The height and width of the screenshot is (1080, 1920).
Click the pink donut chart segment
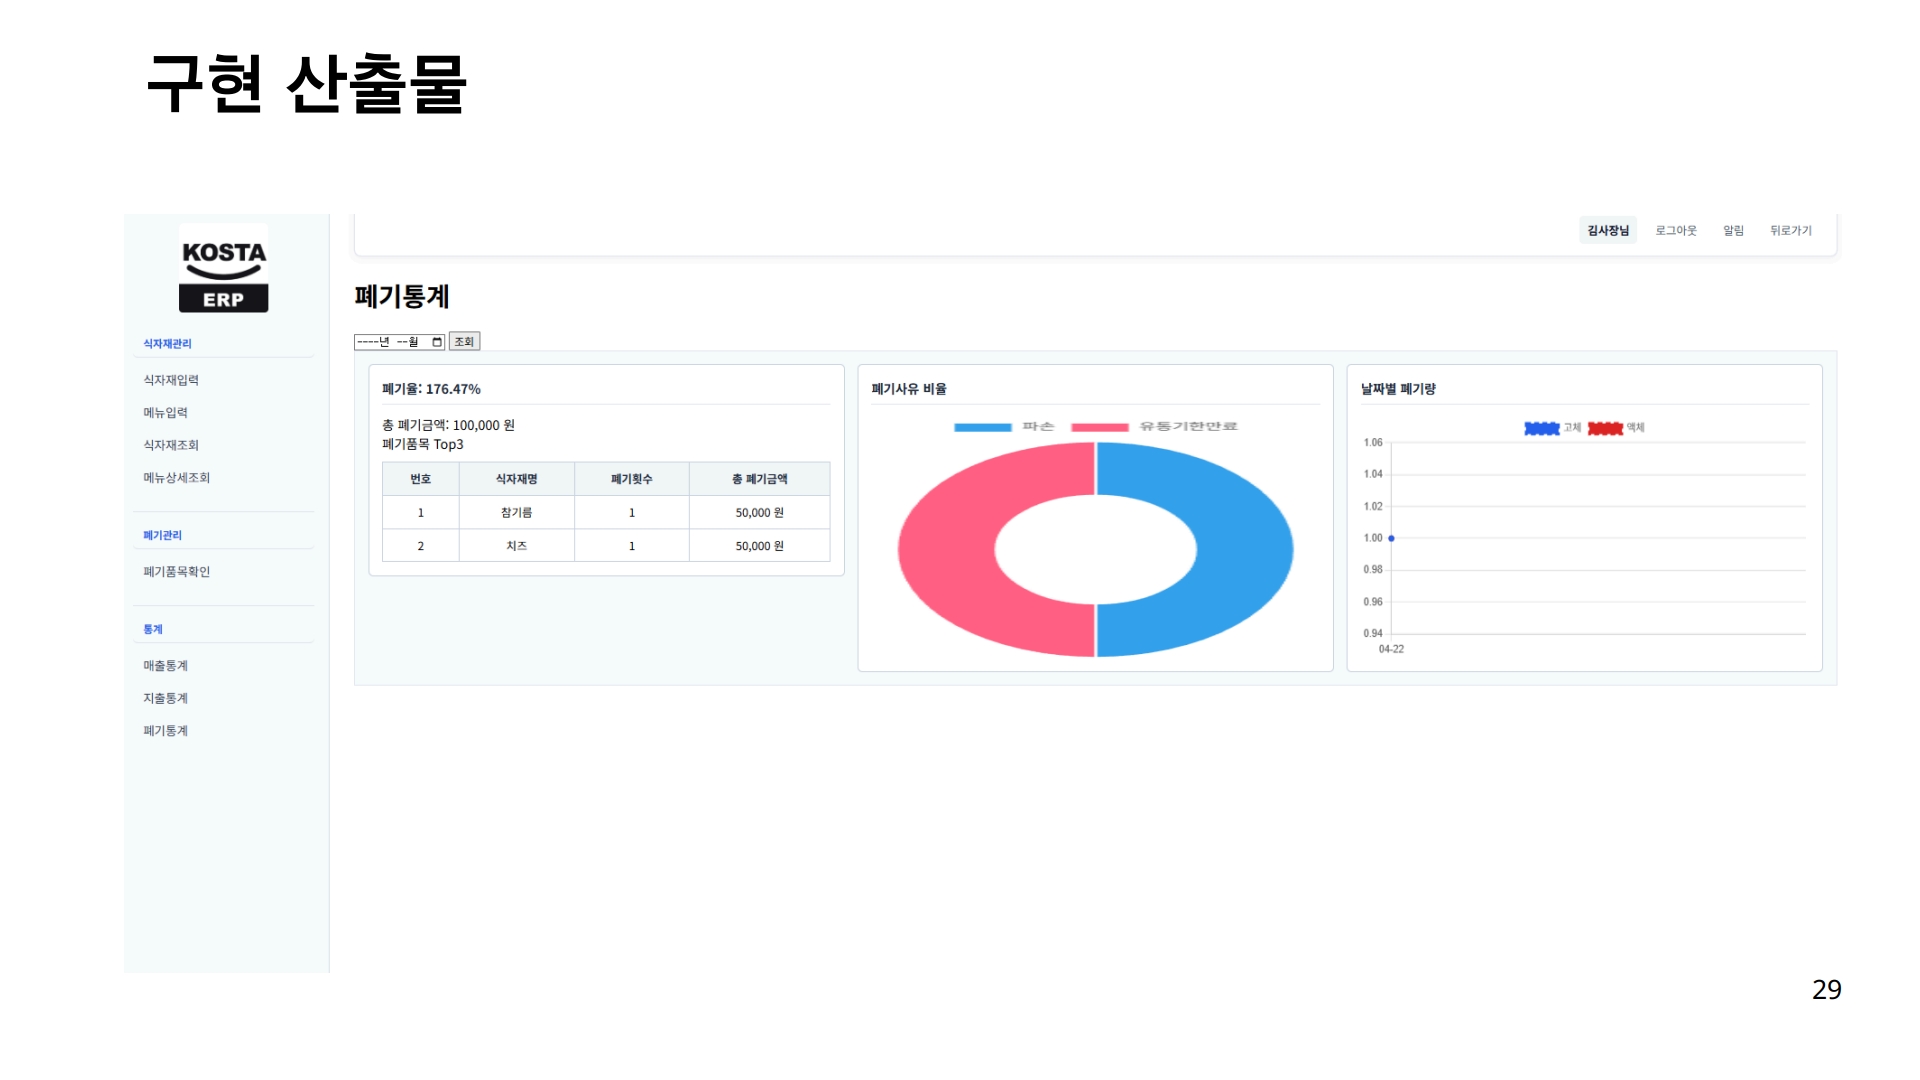[x=945, y=550]
